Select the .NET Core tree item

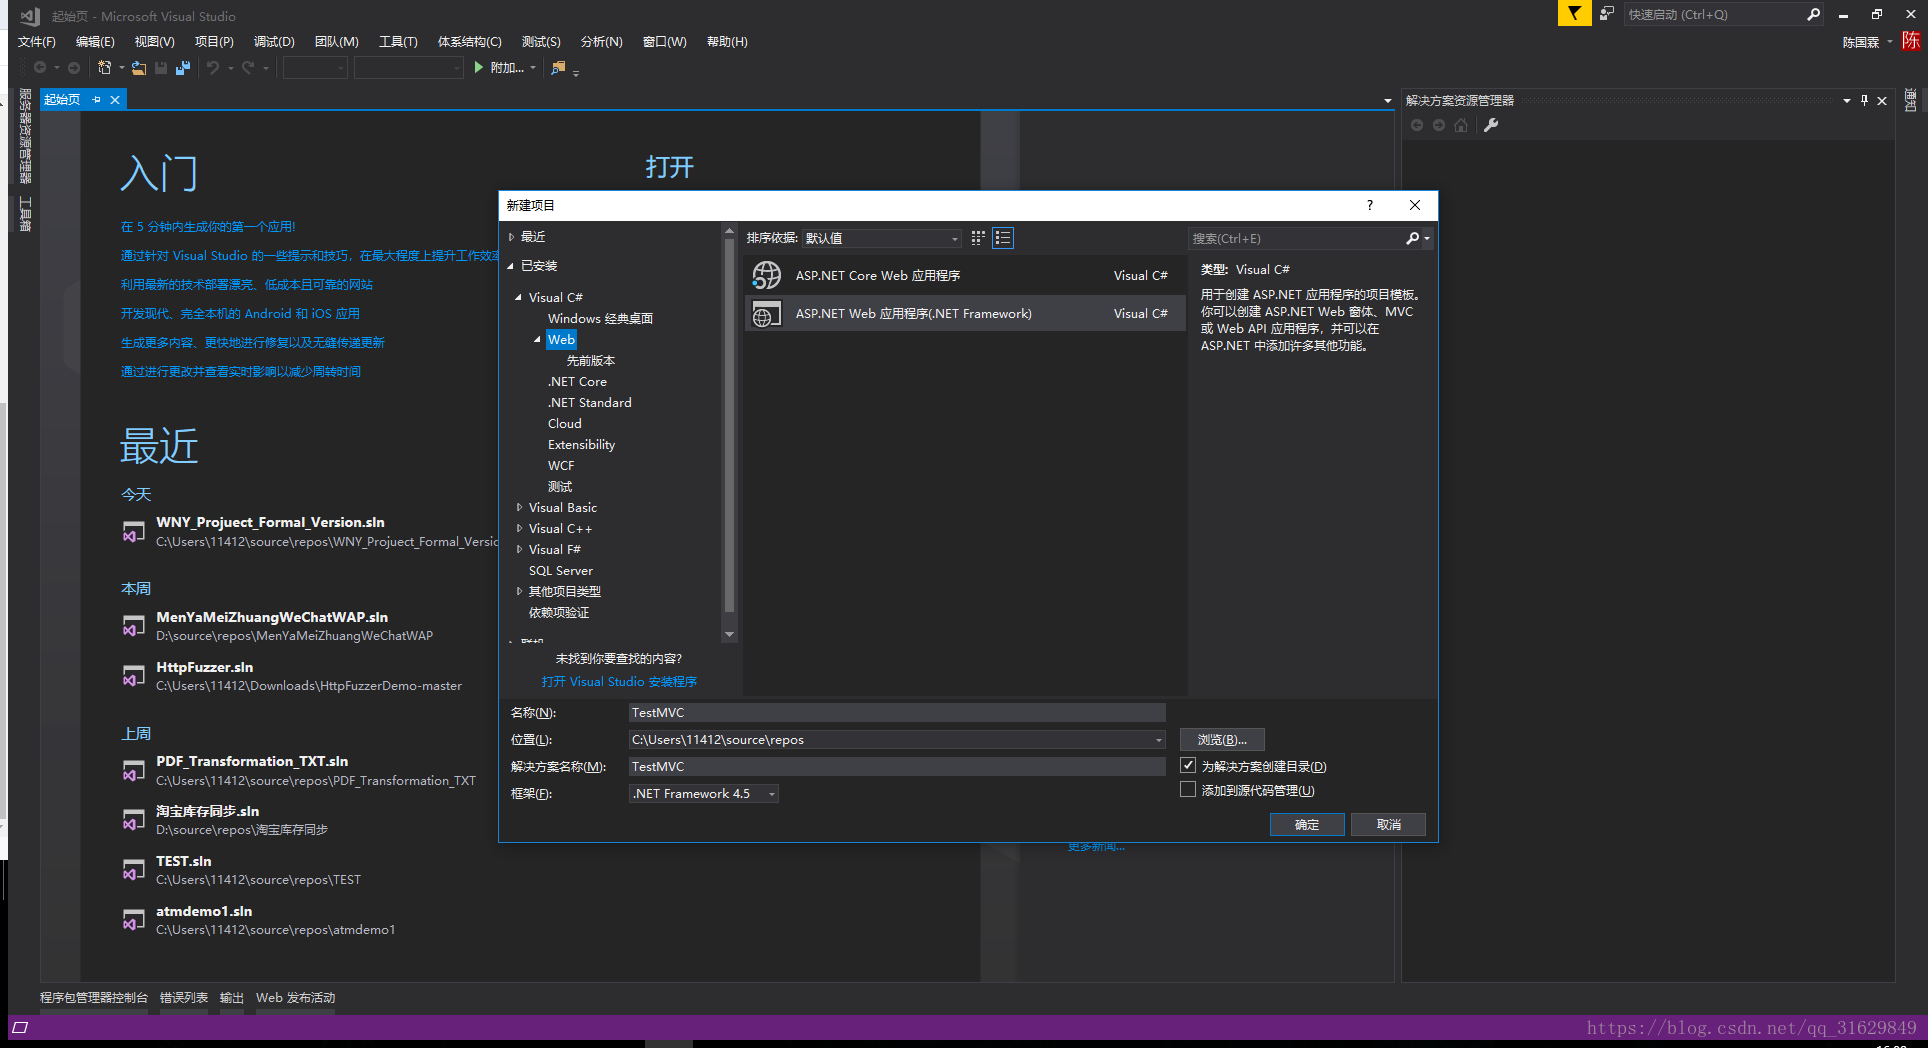[577, 381]
